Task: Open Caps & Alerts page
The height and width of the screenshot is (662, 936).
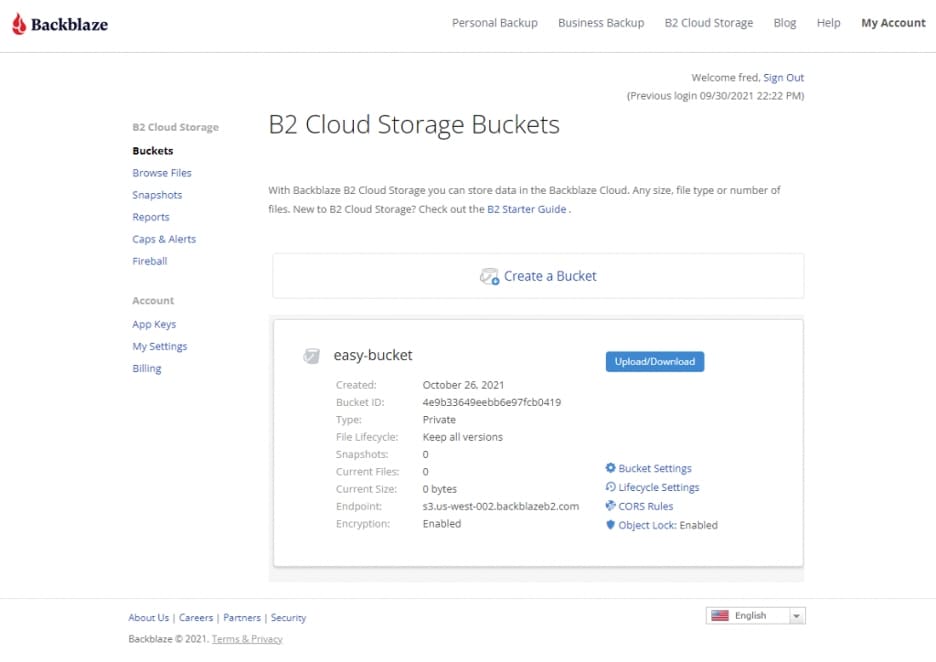Action: point(164,239)
